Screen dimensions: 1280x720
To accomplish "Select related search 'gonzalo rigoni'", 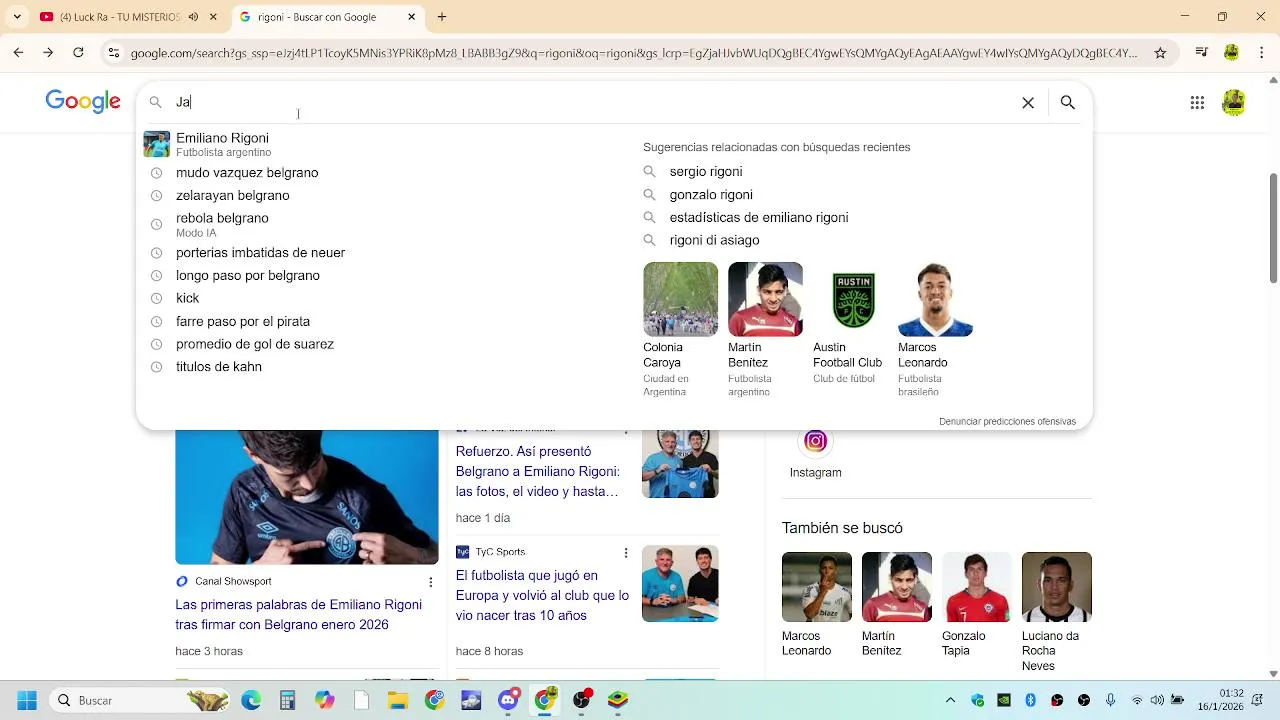I will pyautogui.click(x=711, y=195).
